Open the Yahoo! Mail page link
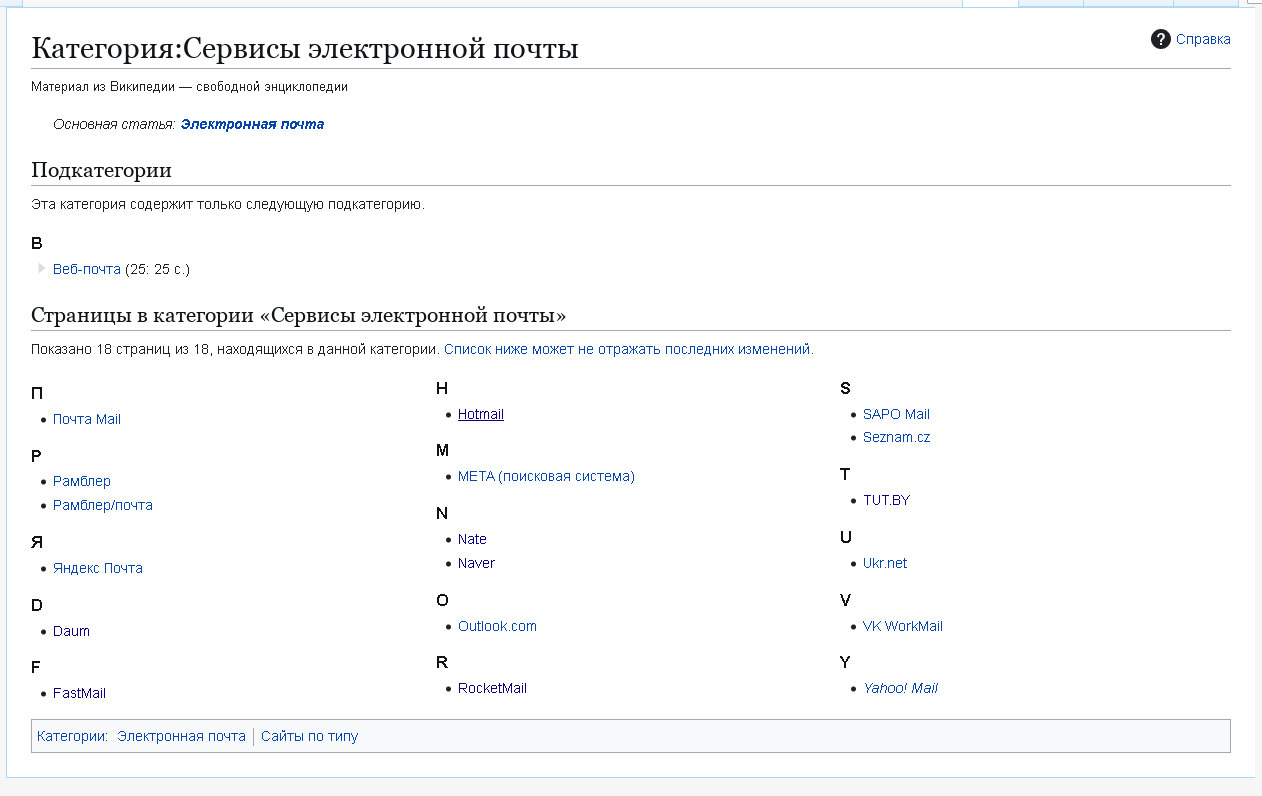 tap(900, 688)
